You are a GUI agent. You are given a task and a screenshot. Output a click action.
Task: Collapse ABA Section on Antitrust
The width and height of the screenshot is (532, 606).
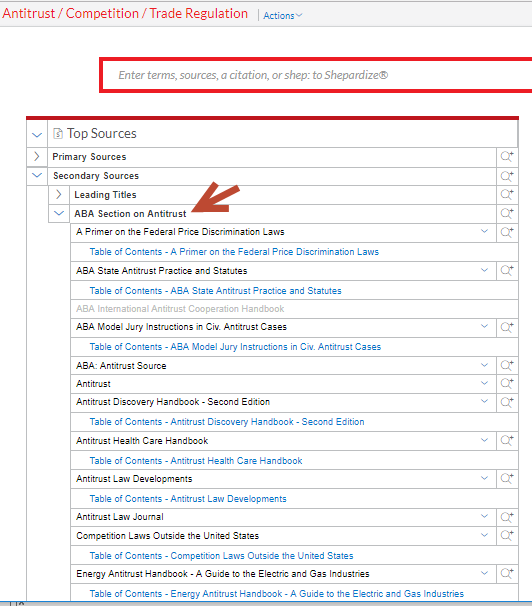click(x=59, y=213)
